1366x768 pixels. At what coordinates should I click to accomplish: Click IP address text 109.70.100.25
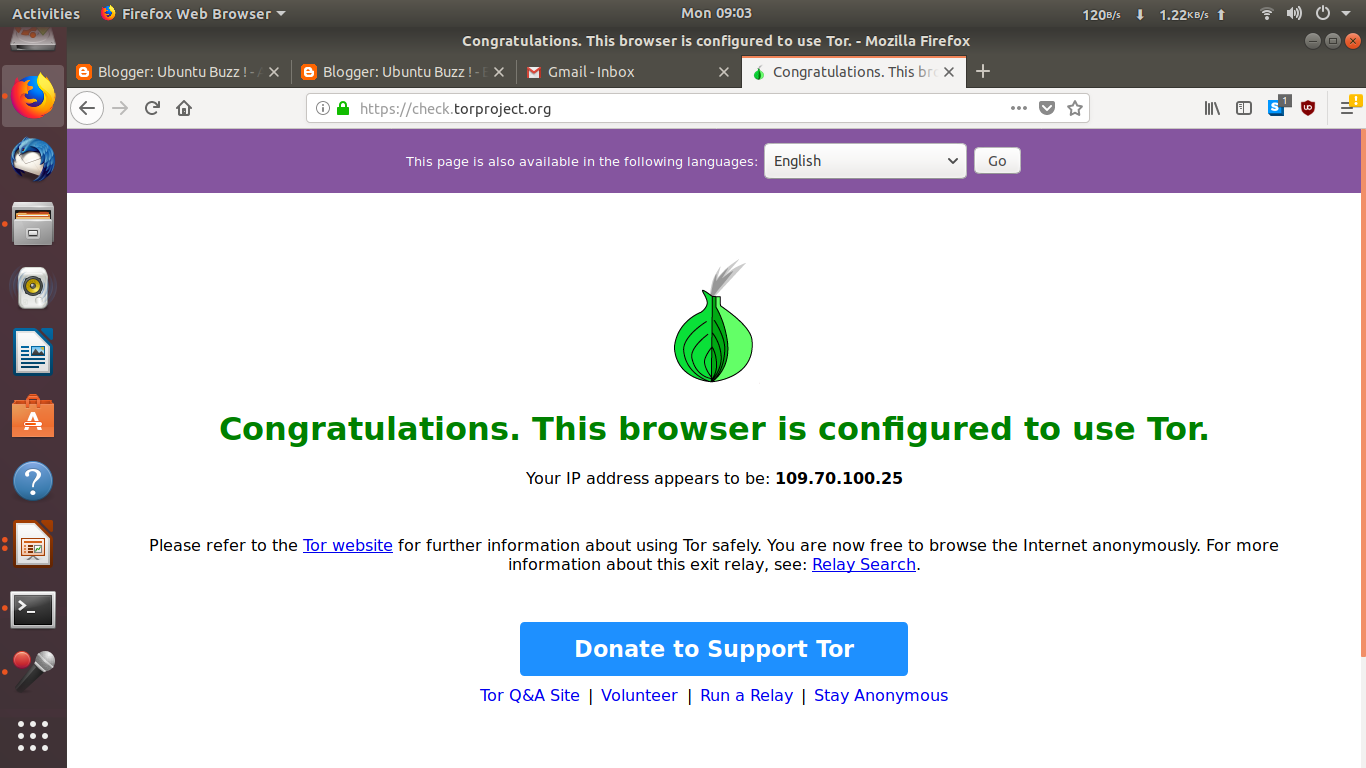coord(839,478)
